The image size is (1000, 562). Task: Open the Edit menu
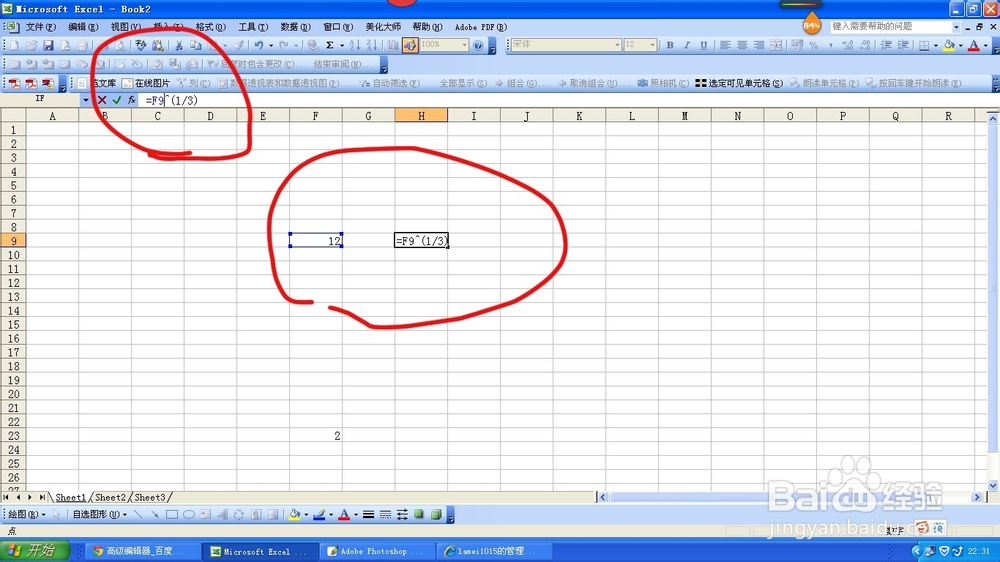point(83,27)
